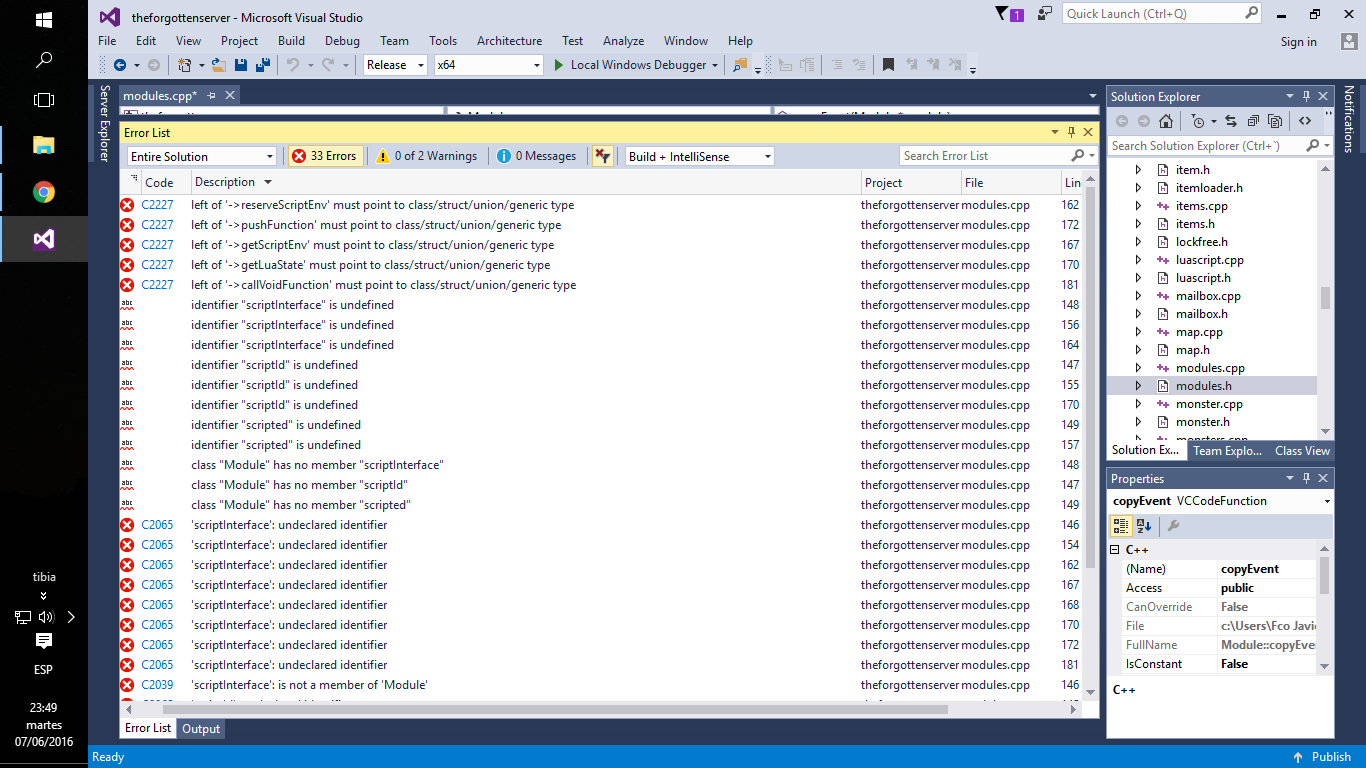The height and width of the screenshot is (768, 1366).
Task: Click the Undo arrow icon
Action: click(292, 65)
